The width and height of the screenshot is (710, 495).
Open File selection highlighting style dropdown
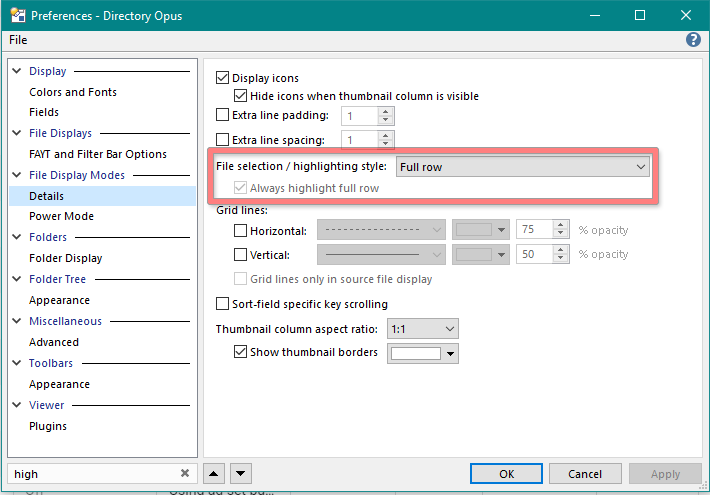523,167
